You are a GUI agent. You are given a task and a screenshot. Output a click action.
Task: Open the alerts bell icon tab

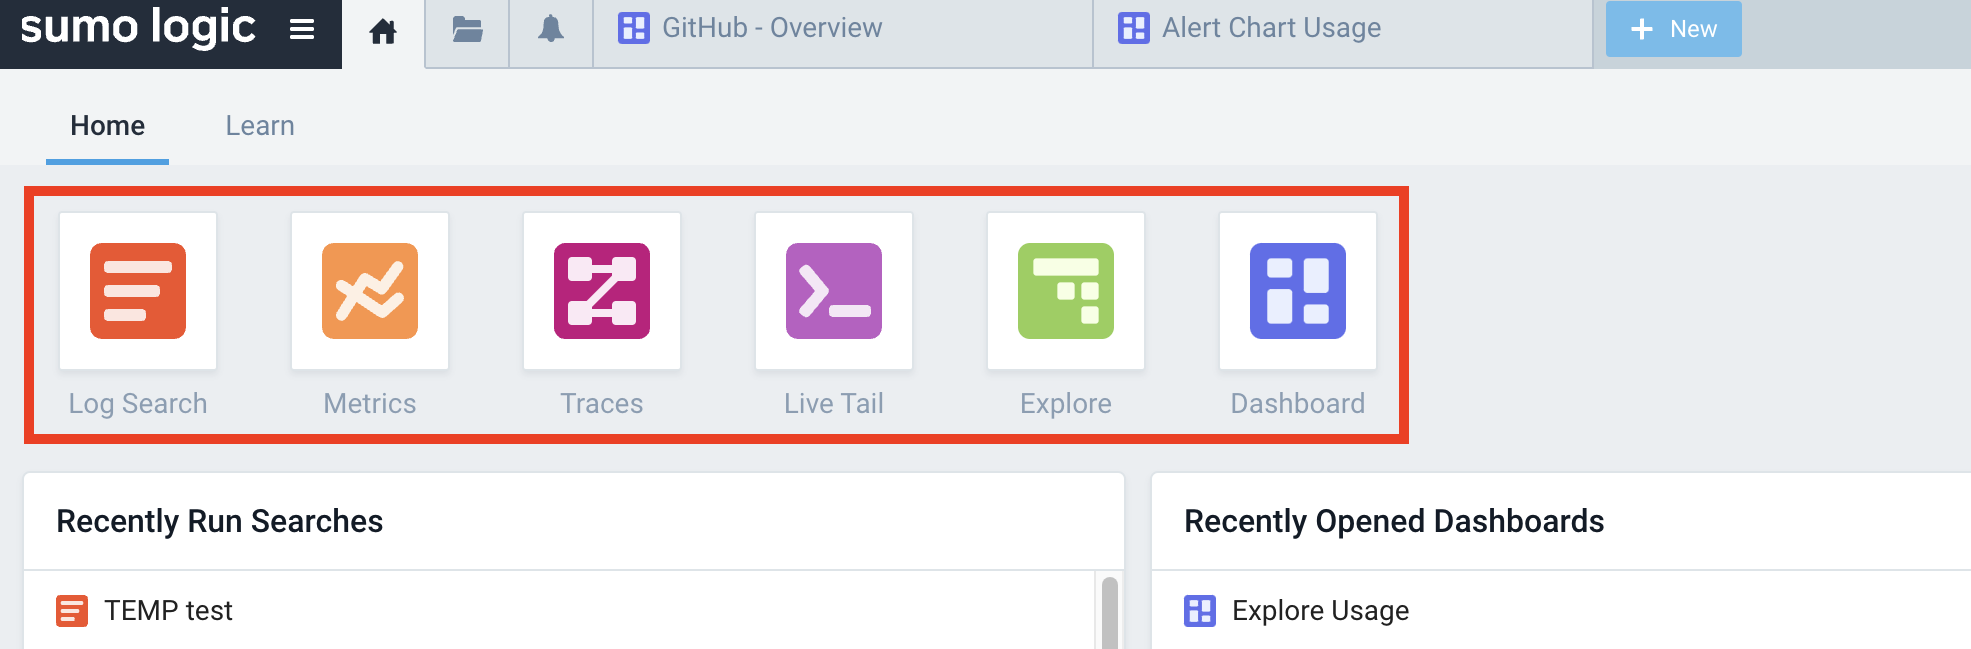click(x=551, y=29)
